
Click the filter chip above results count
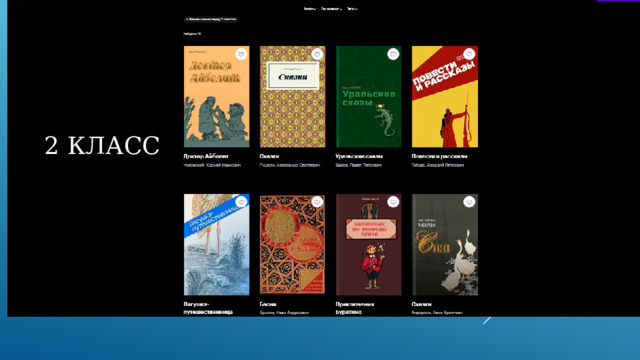(211, 19)
